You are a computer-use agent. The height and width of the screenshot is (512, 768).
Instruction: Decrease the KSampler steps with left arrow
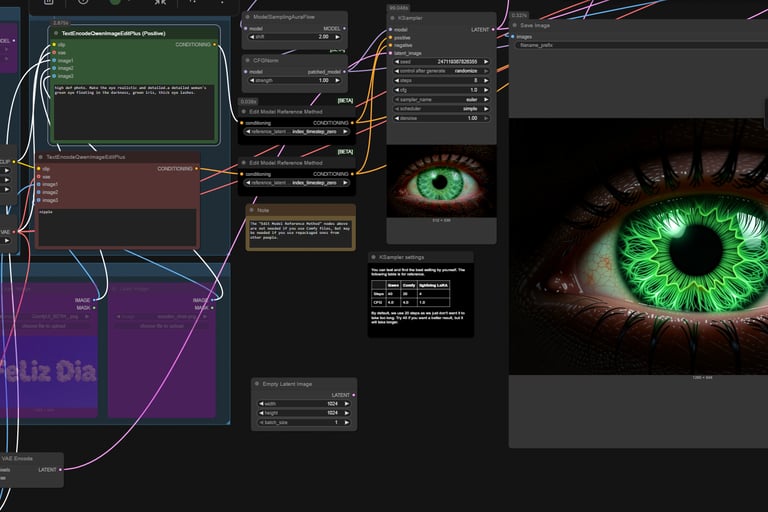pos(397,80)
